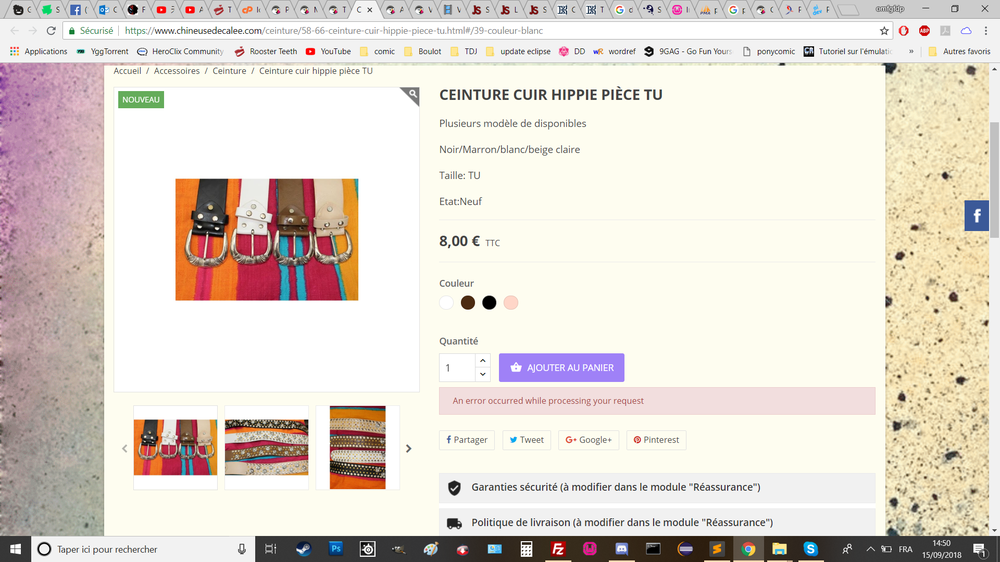The width and height of the screenshot is (1000, 562).
Task: Reload the page
Action: click(51, 31)
